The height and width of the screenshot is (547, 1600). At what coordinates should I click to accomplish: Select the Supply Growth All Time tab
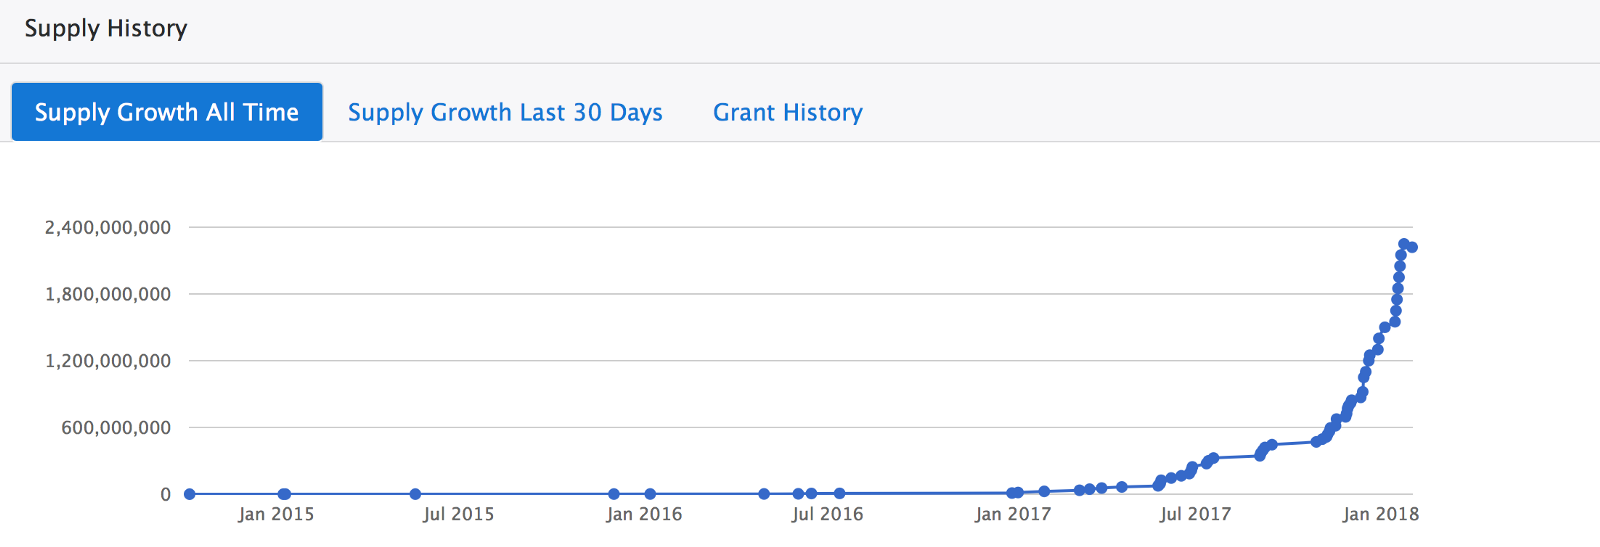pos(166,112)
